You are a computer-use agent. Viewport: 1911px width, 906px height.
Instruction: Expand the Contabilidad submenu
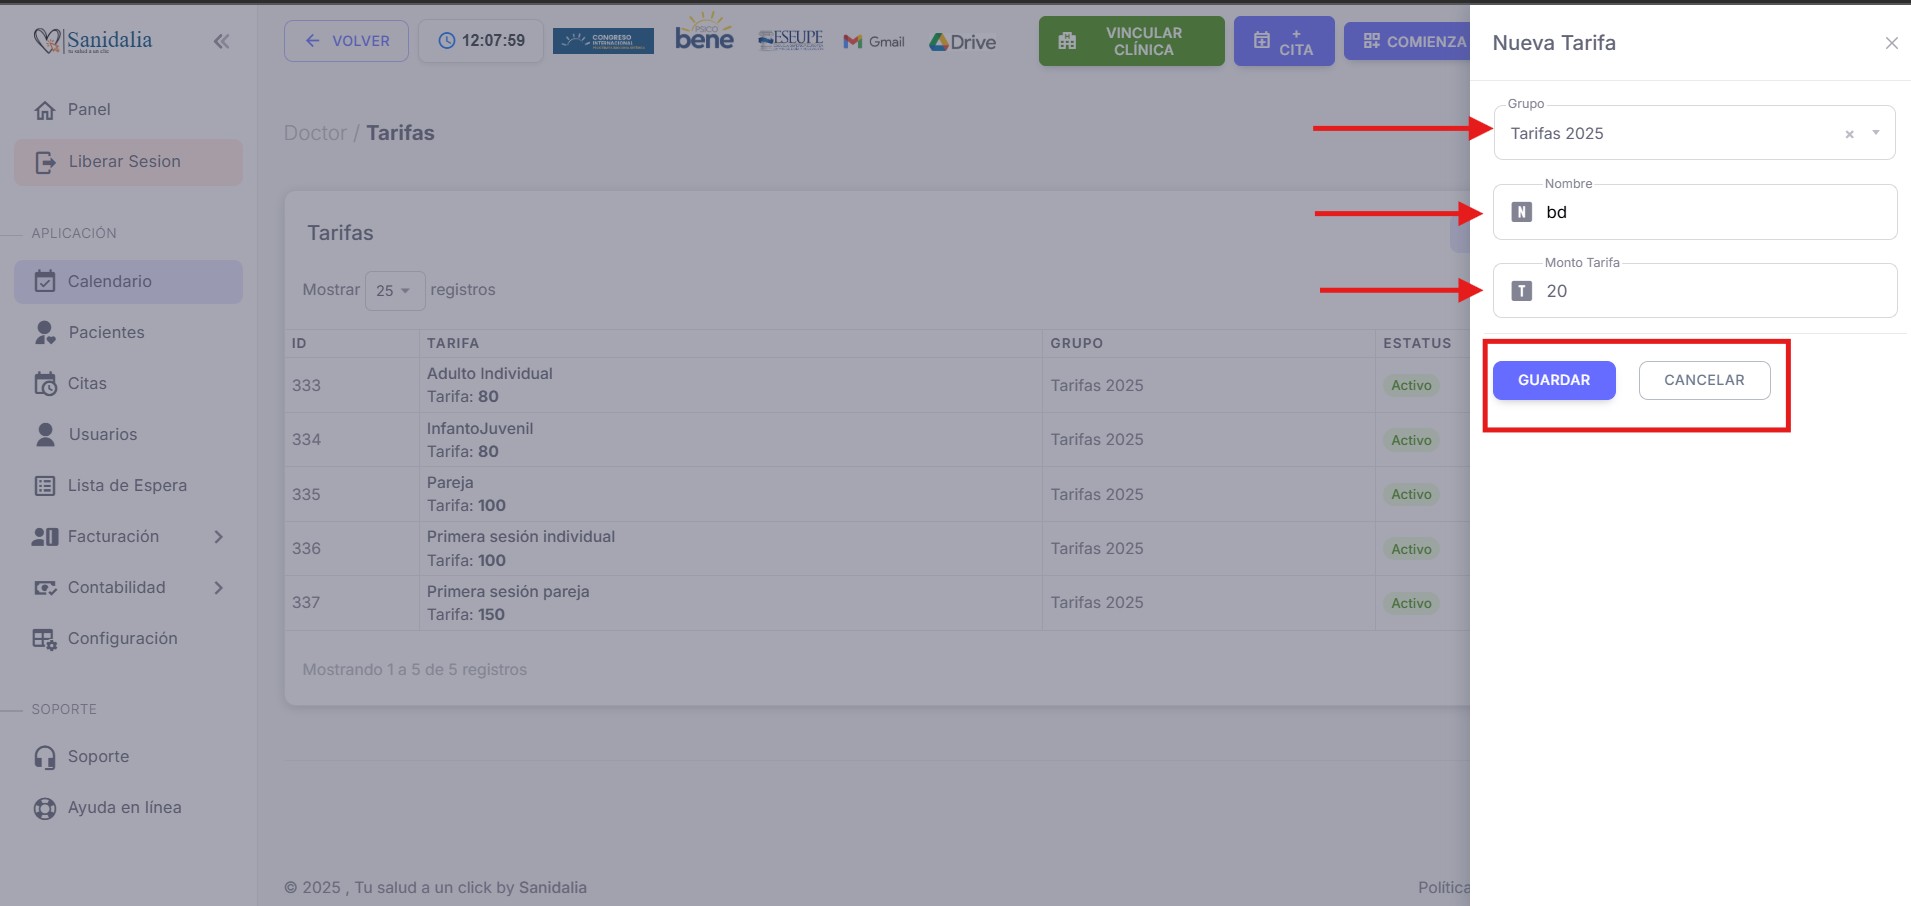click(219, 588)
